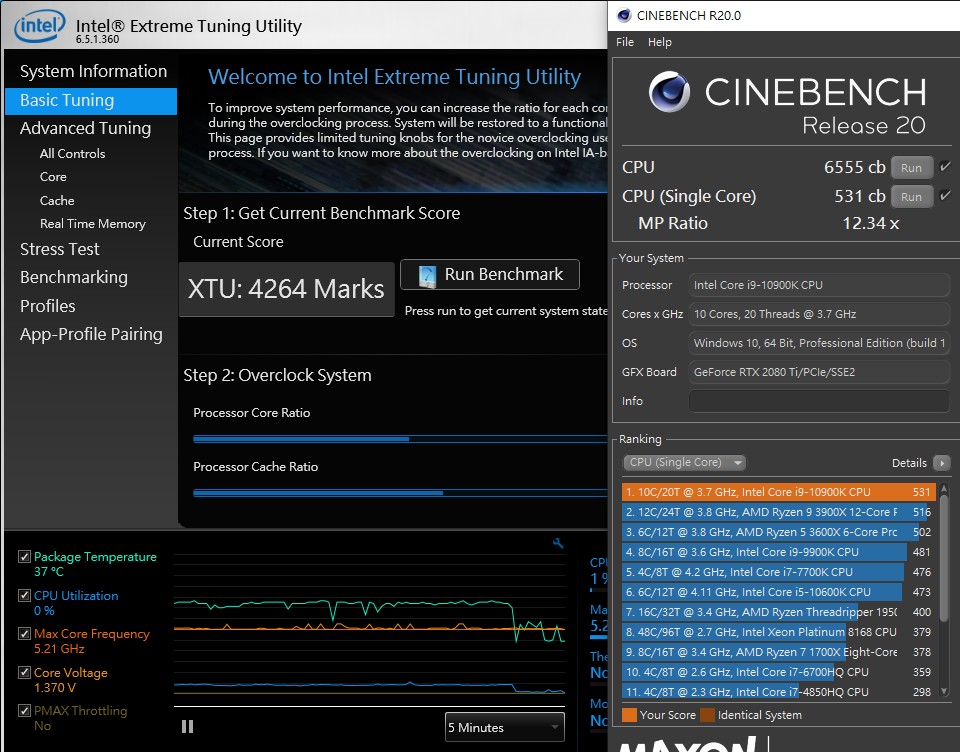The width and height of the screenshot is (960, 752).
Task: Switch to the Benchmarking page
Action: (x=73, y=277)
